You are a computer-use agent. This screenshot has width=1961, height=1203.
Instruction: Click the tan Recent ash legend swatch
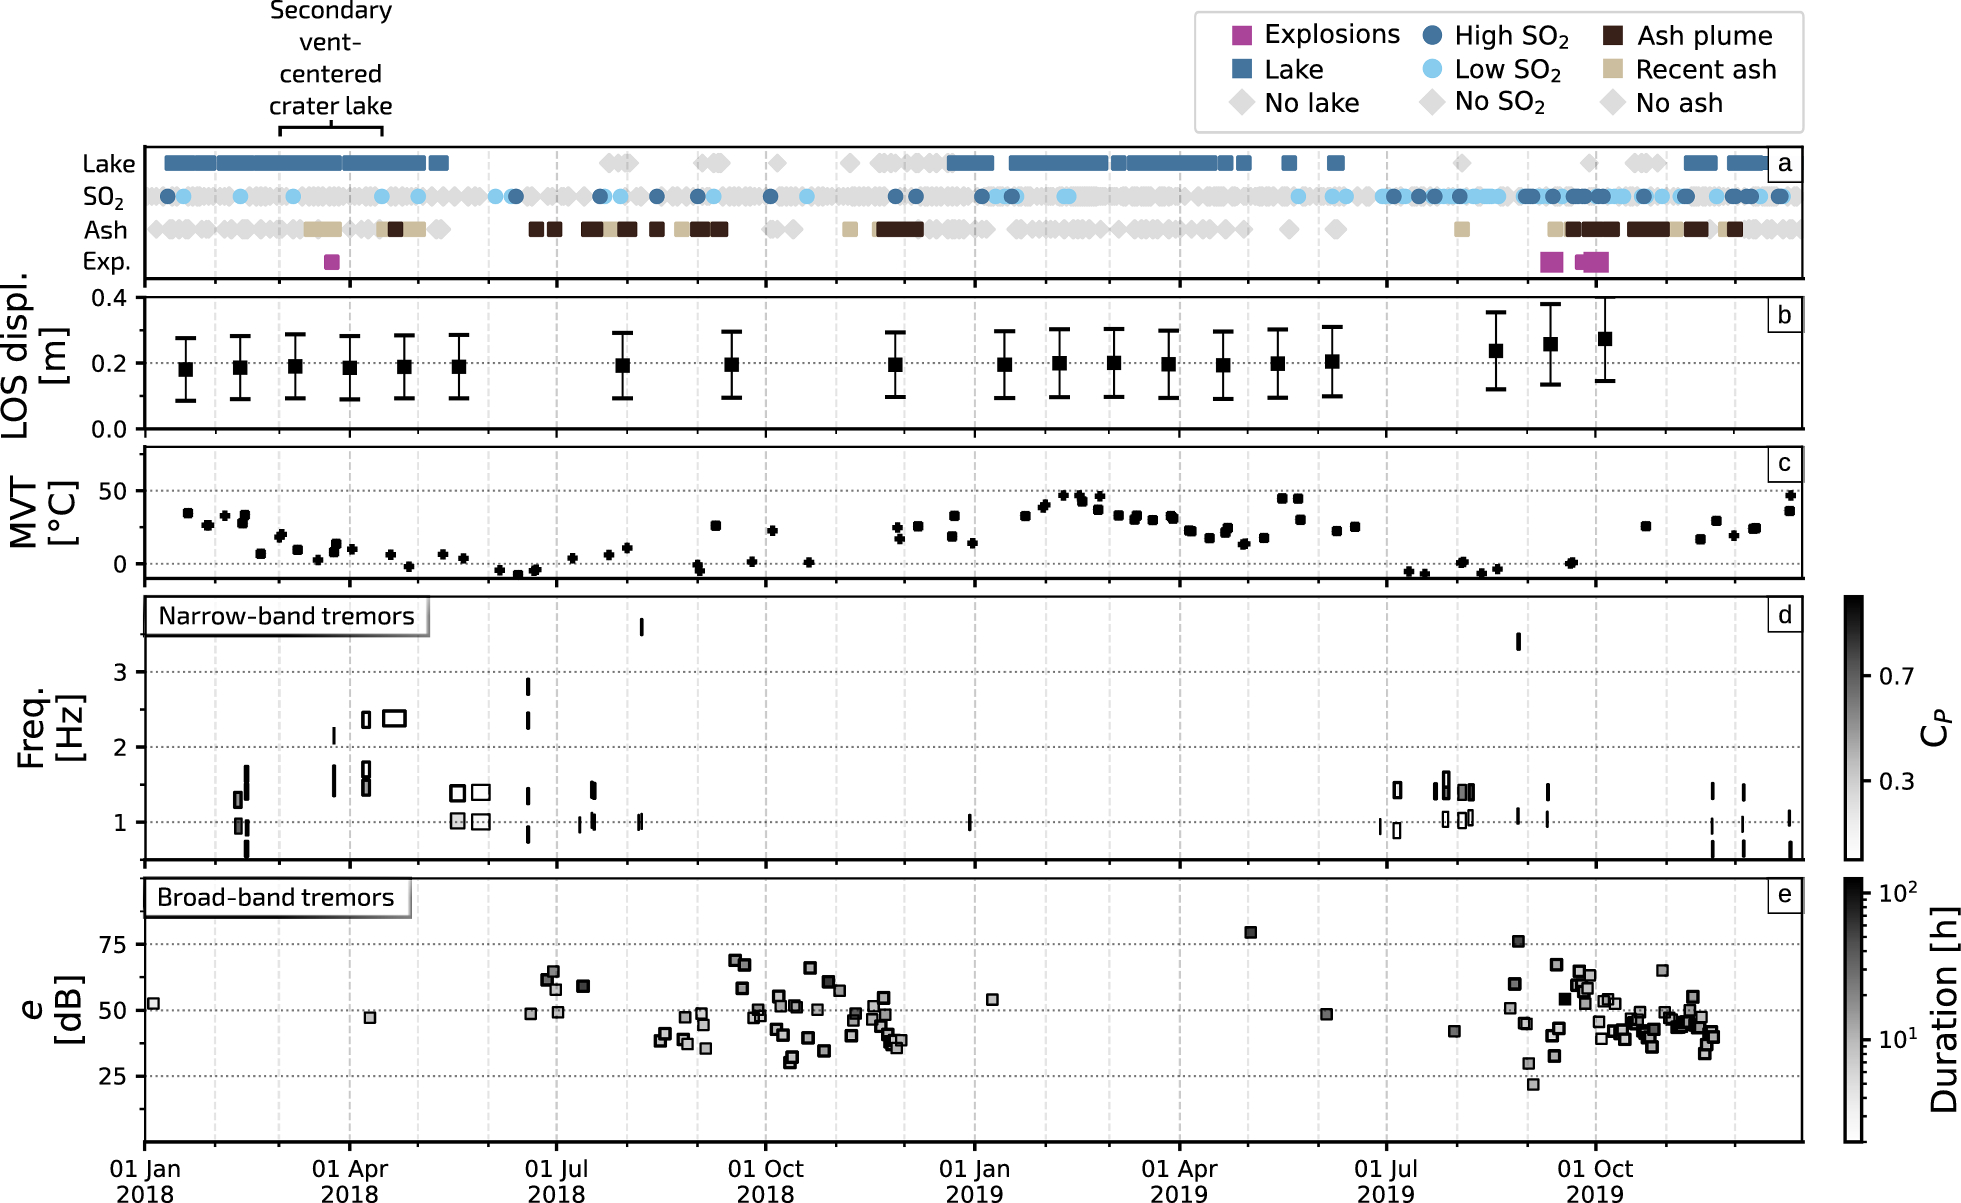click(x=1612, y=69)
